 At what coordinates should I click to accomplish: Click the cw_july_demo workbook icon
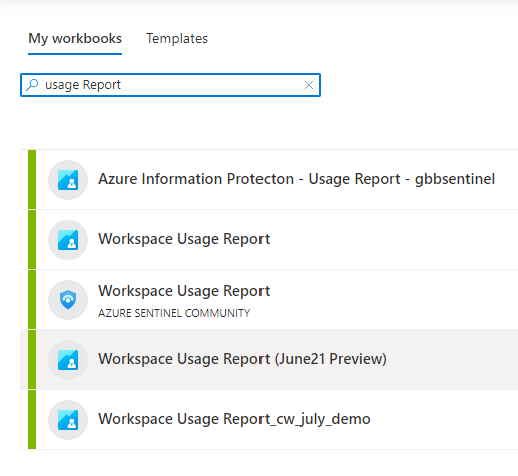(x=68, y=420)
